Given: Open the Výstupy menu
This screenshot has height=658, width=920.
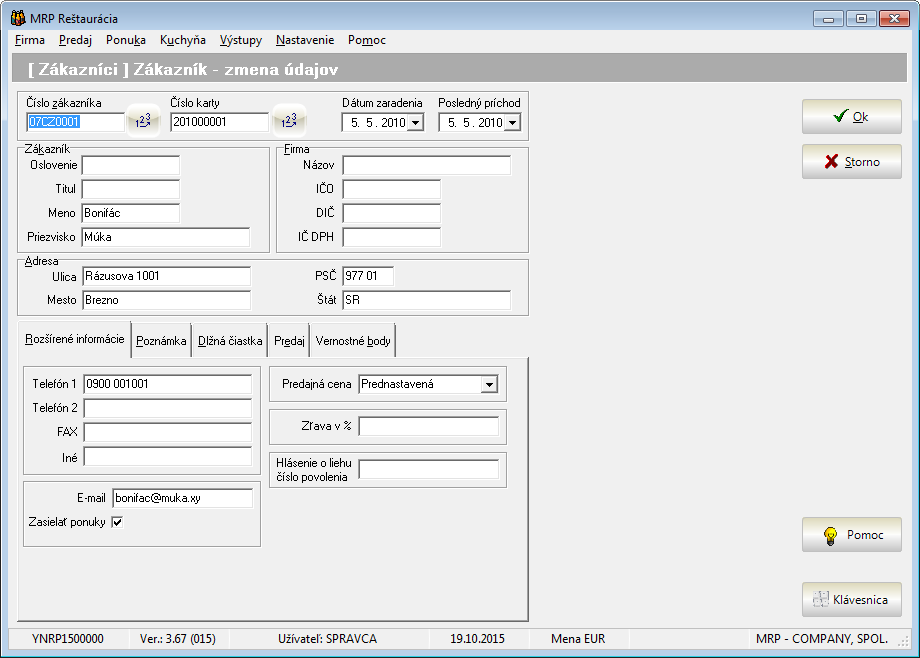Looking at the screenshot, I should click(241, 40).
